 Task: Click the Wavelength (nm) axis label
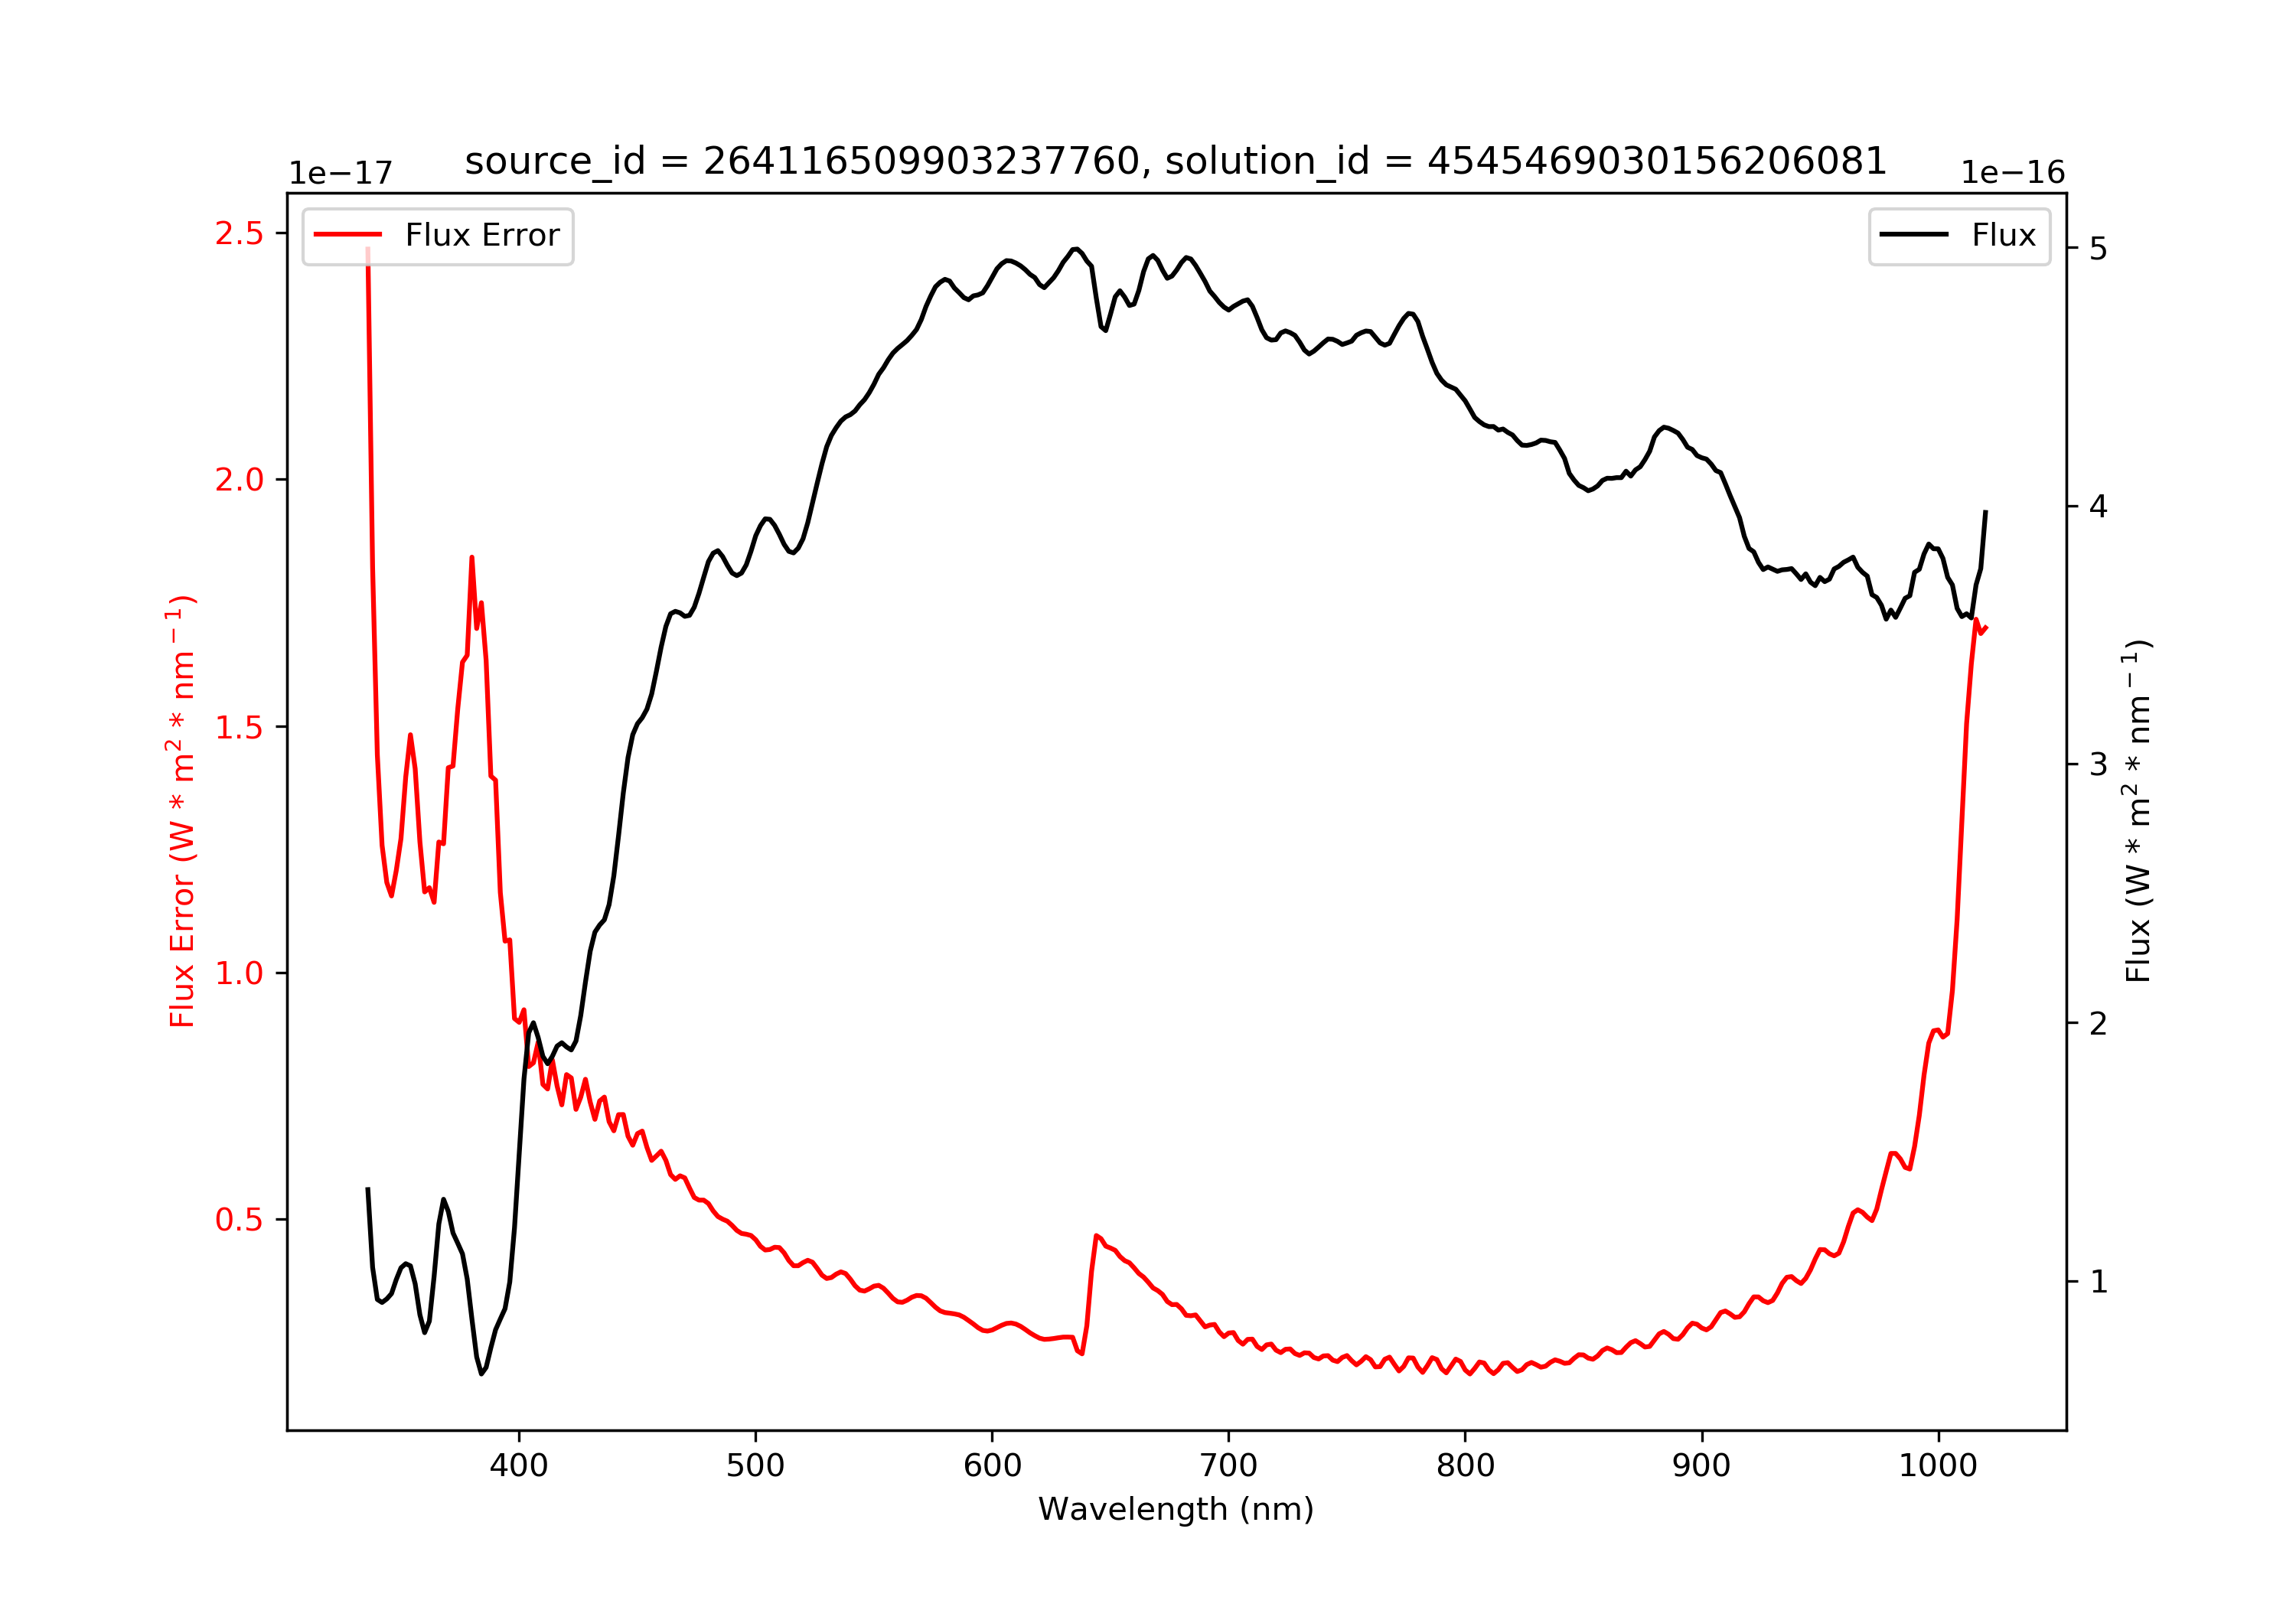tap(1176, 1509)
